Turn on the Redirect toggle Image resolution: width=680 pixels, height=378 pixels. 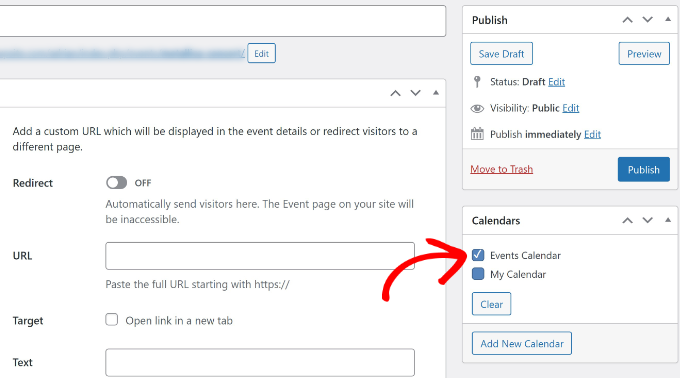tap(116, 183)
